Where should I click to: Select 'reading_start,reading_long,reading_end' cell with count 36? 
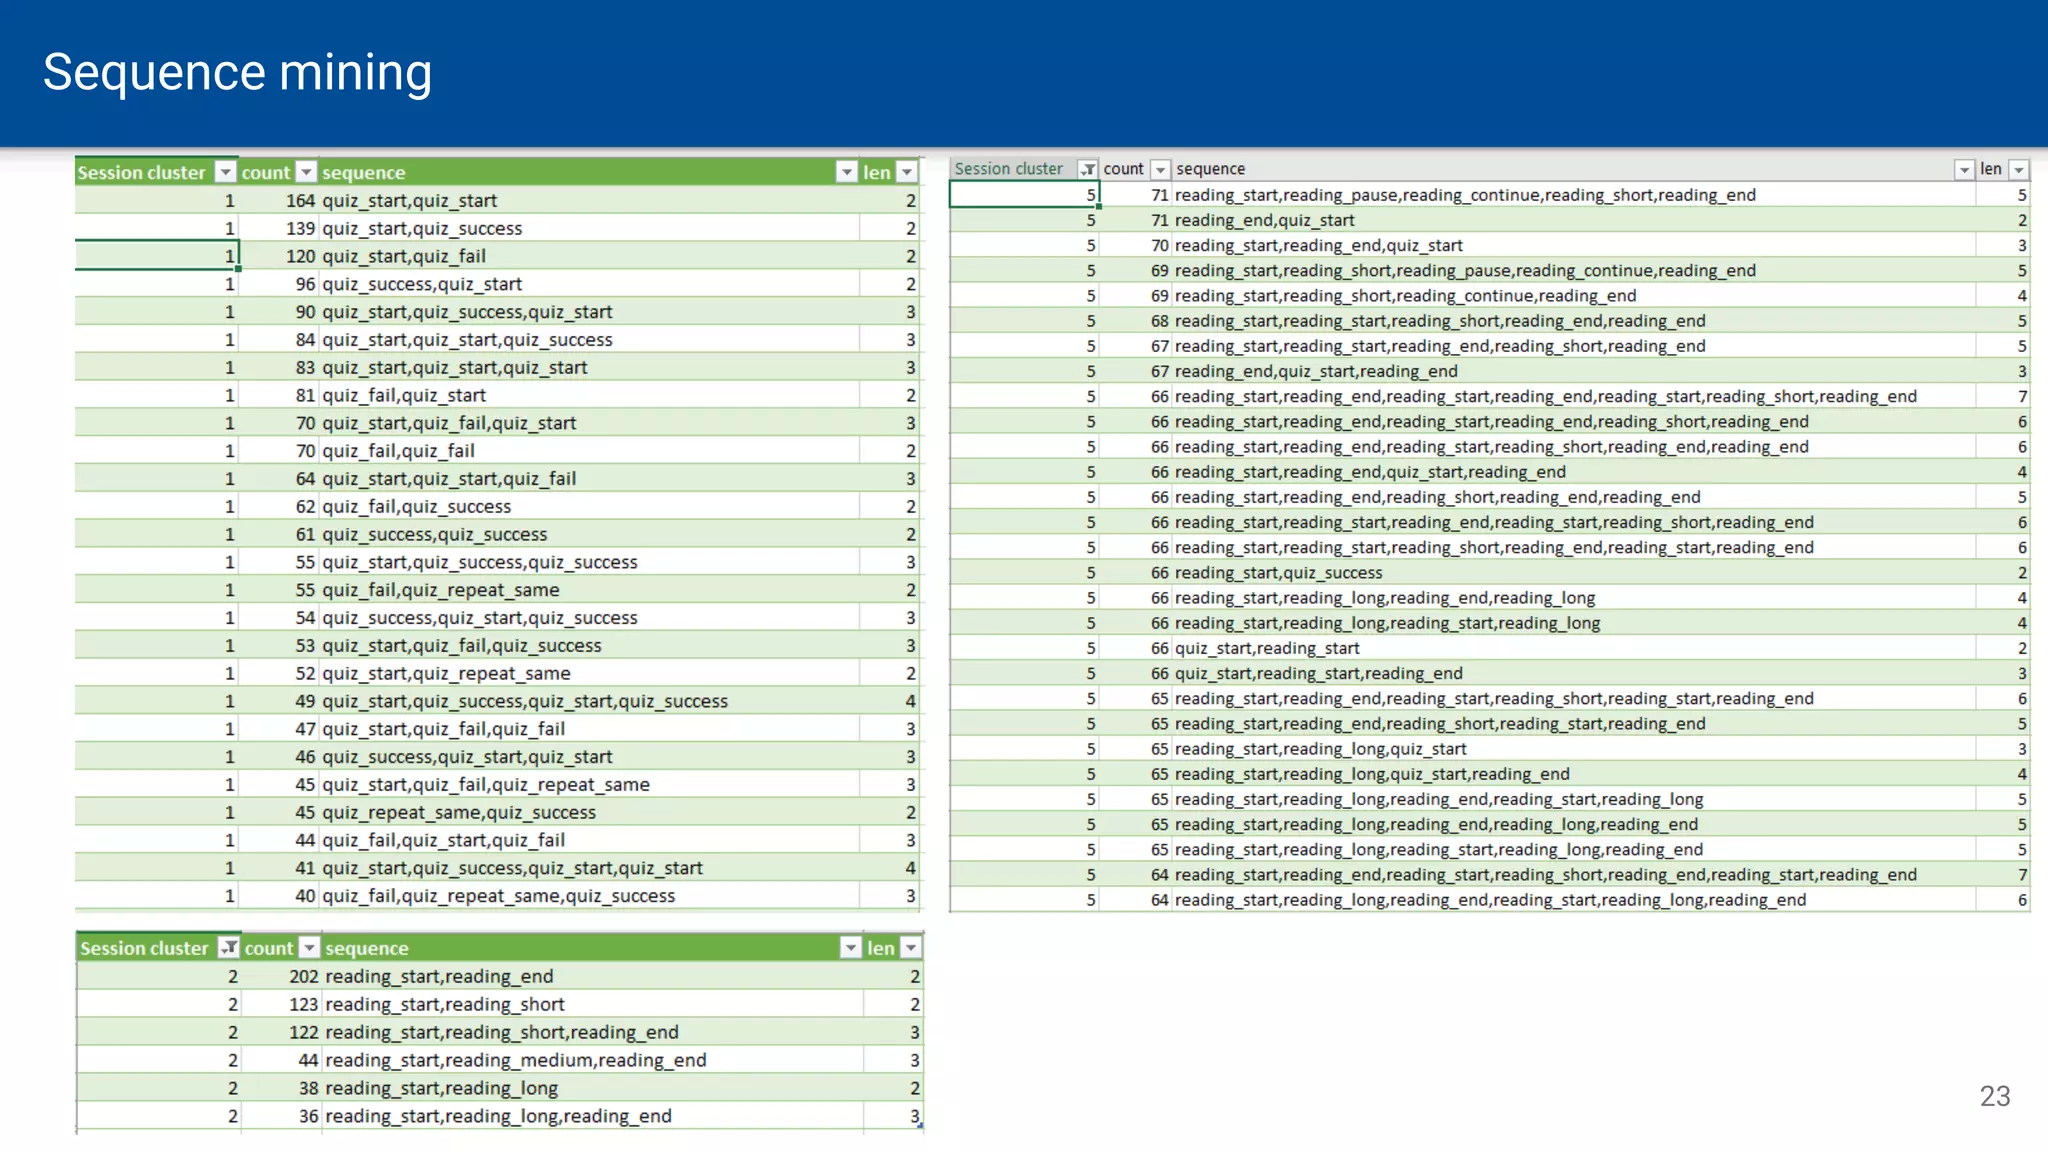point(592,1116)
